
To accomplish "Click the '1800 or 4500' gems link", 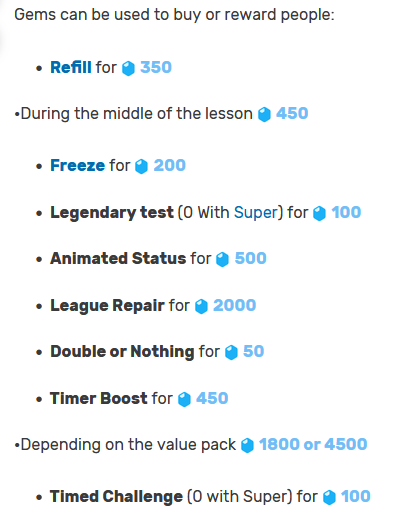I will tap(313, 444).
